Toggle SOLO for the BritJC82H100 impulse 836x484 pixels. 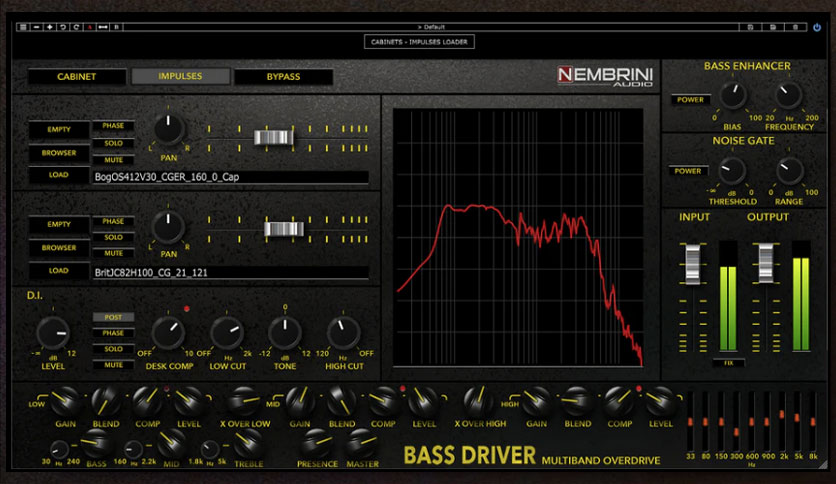[113, 237]
